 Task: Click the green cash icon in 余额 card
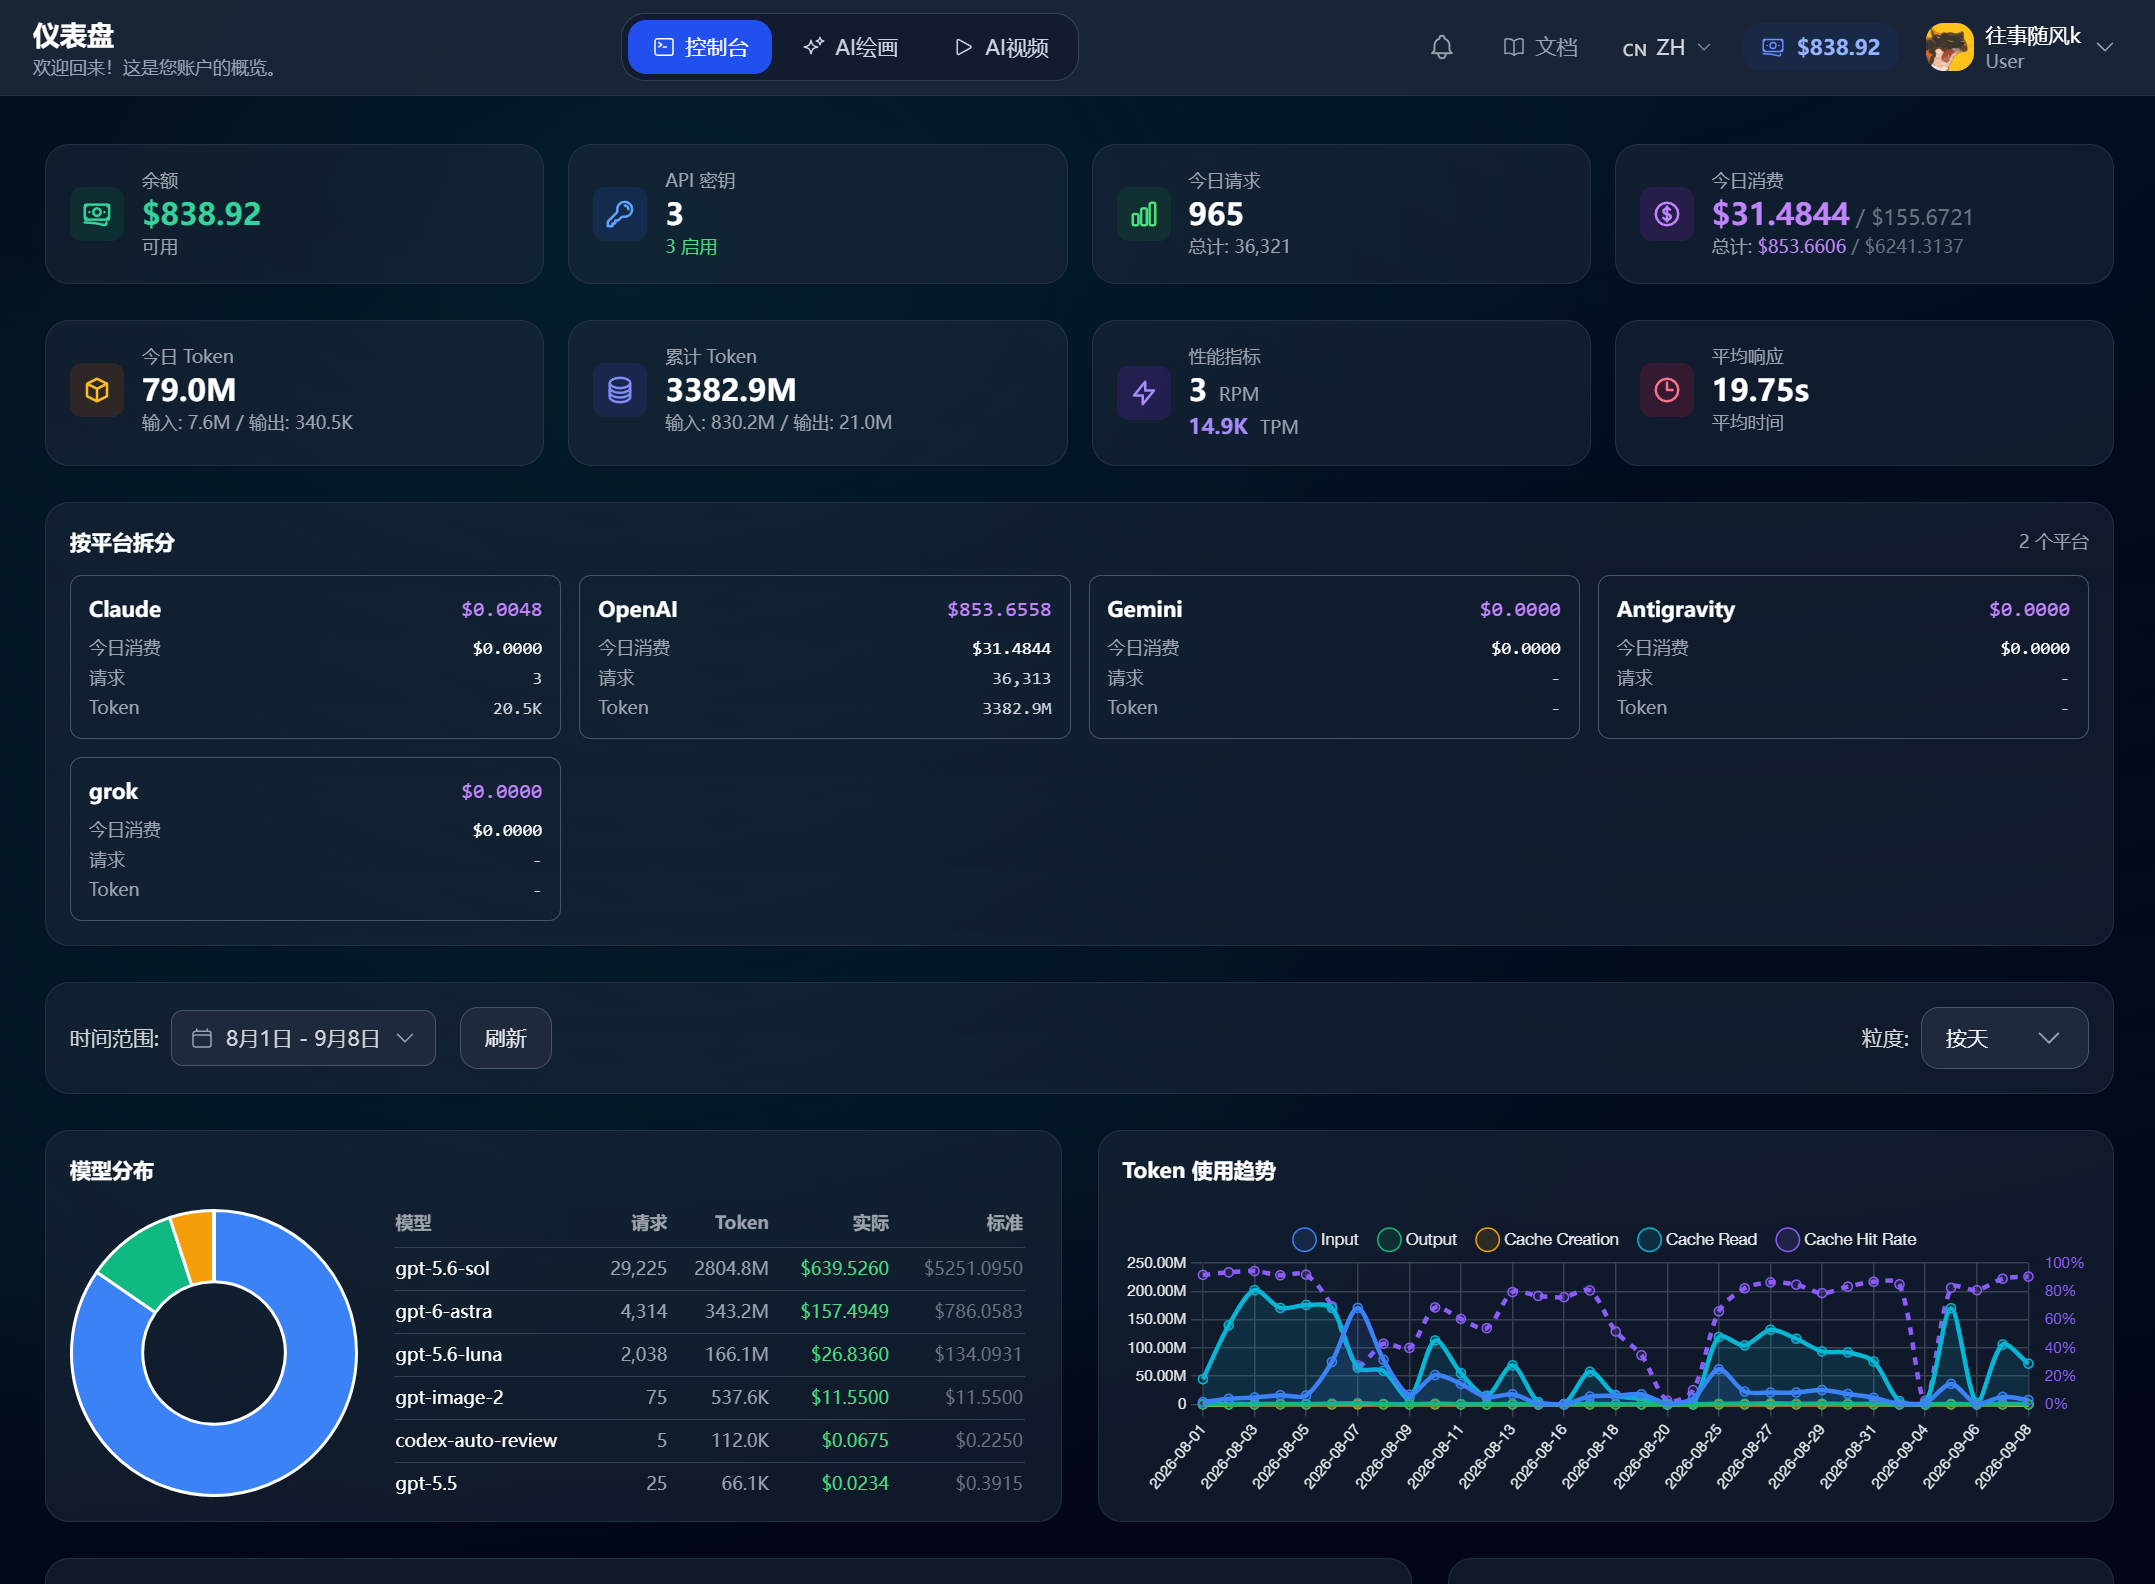[x=97, y=214]
